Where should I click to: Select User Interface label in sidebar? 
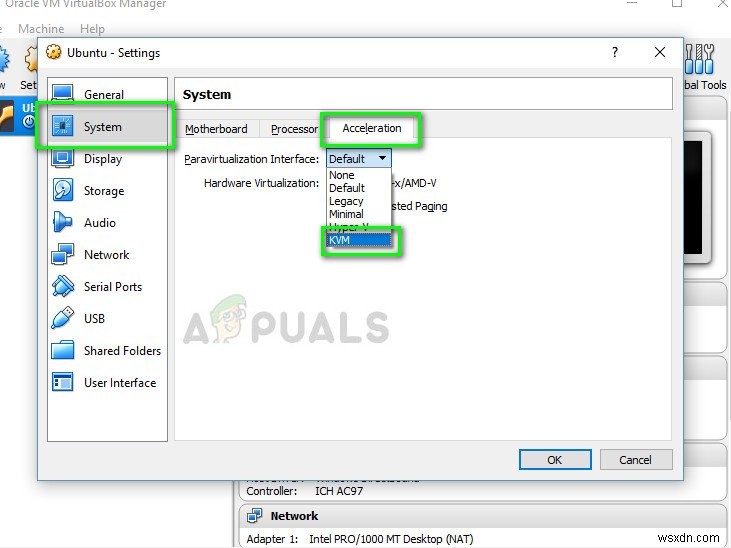pos(120,383)
